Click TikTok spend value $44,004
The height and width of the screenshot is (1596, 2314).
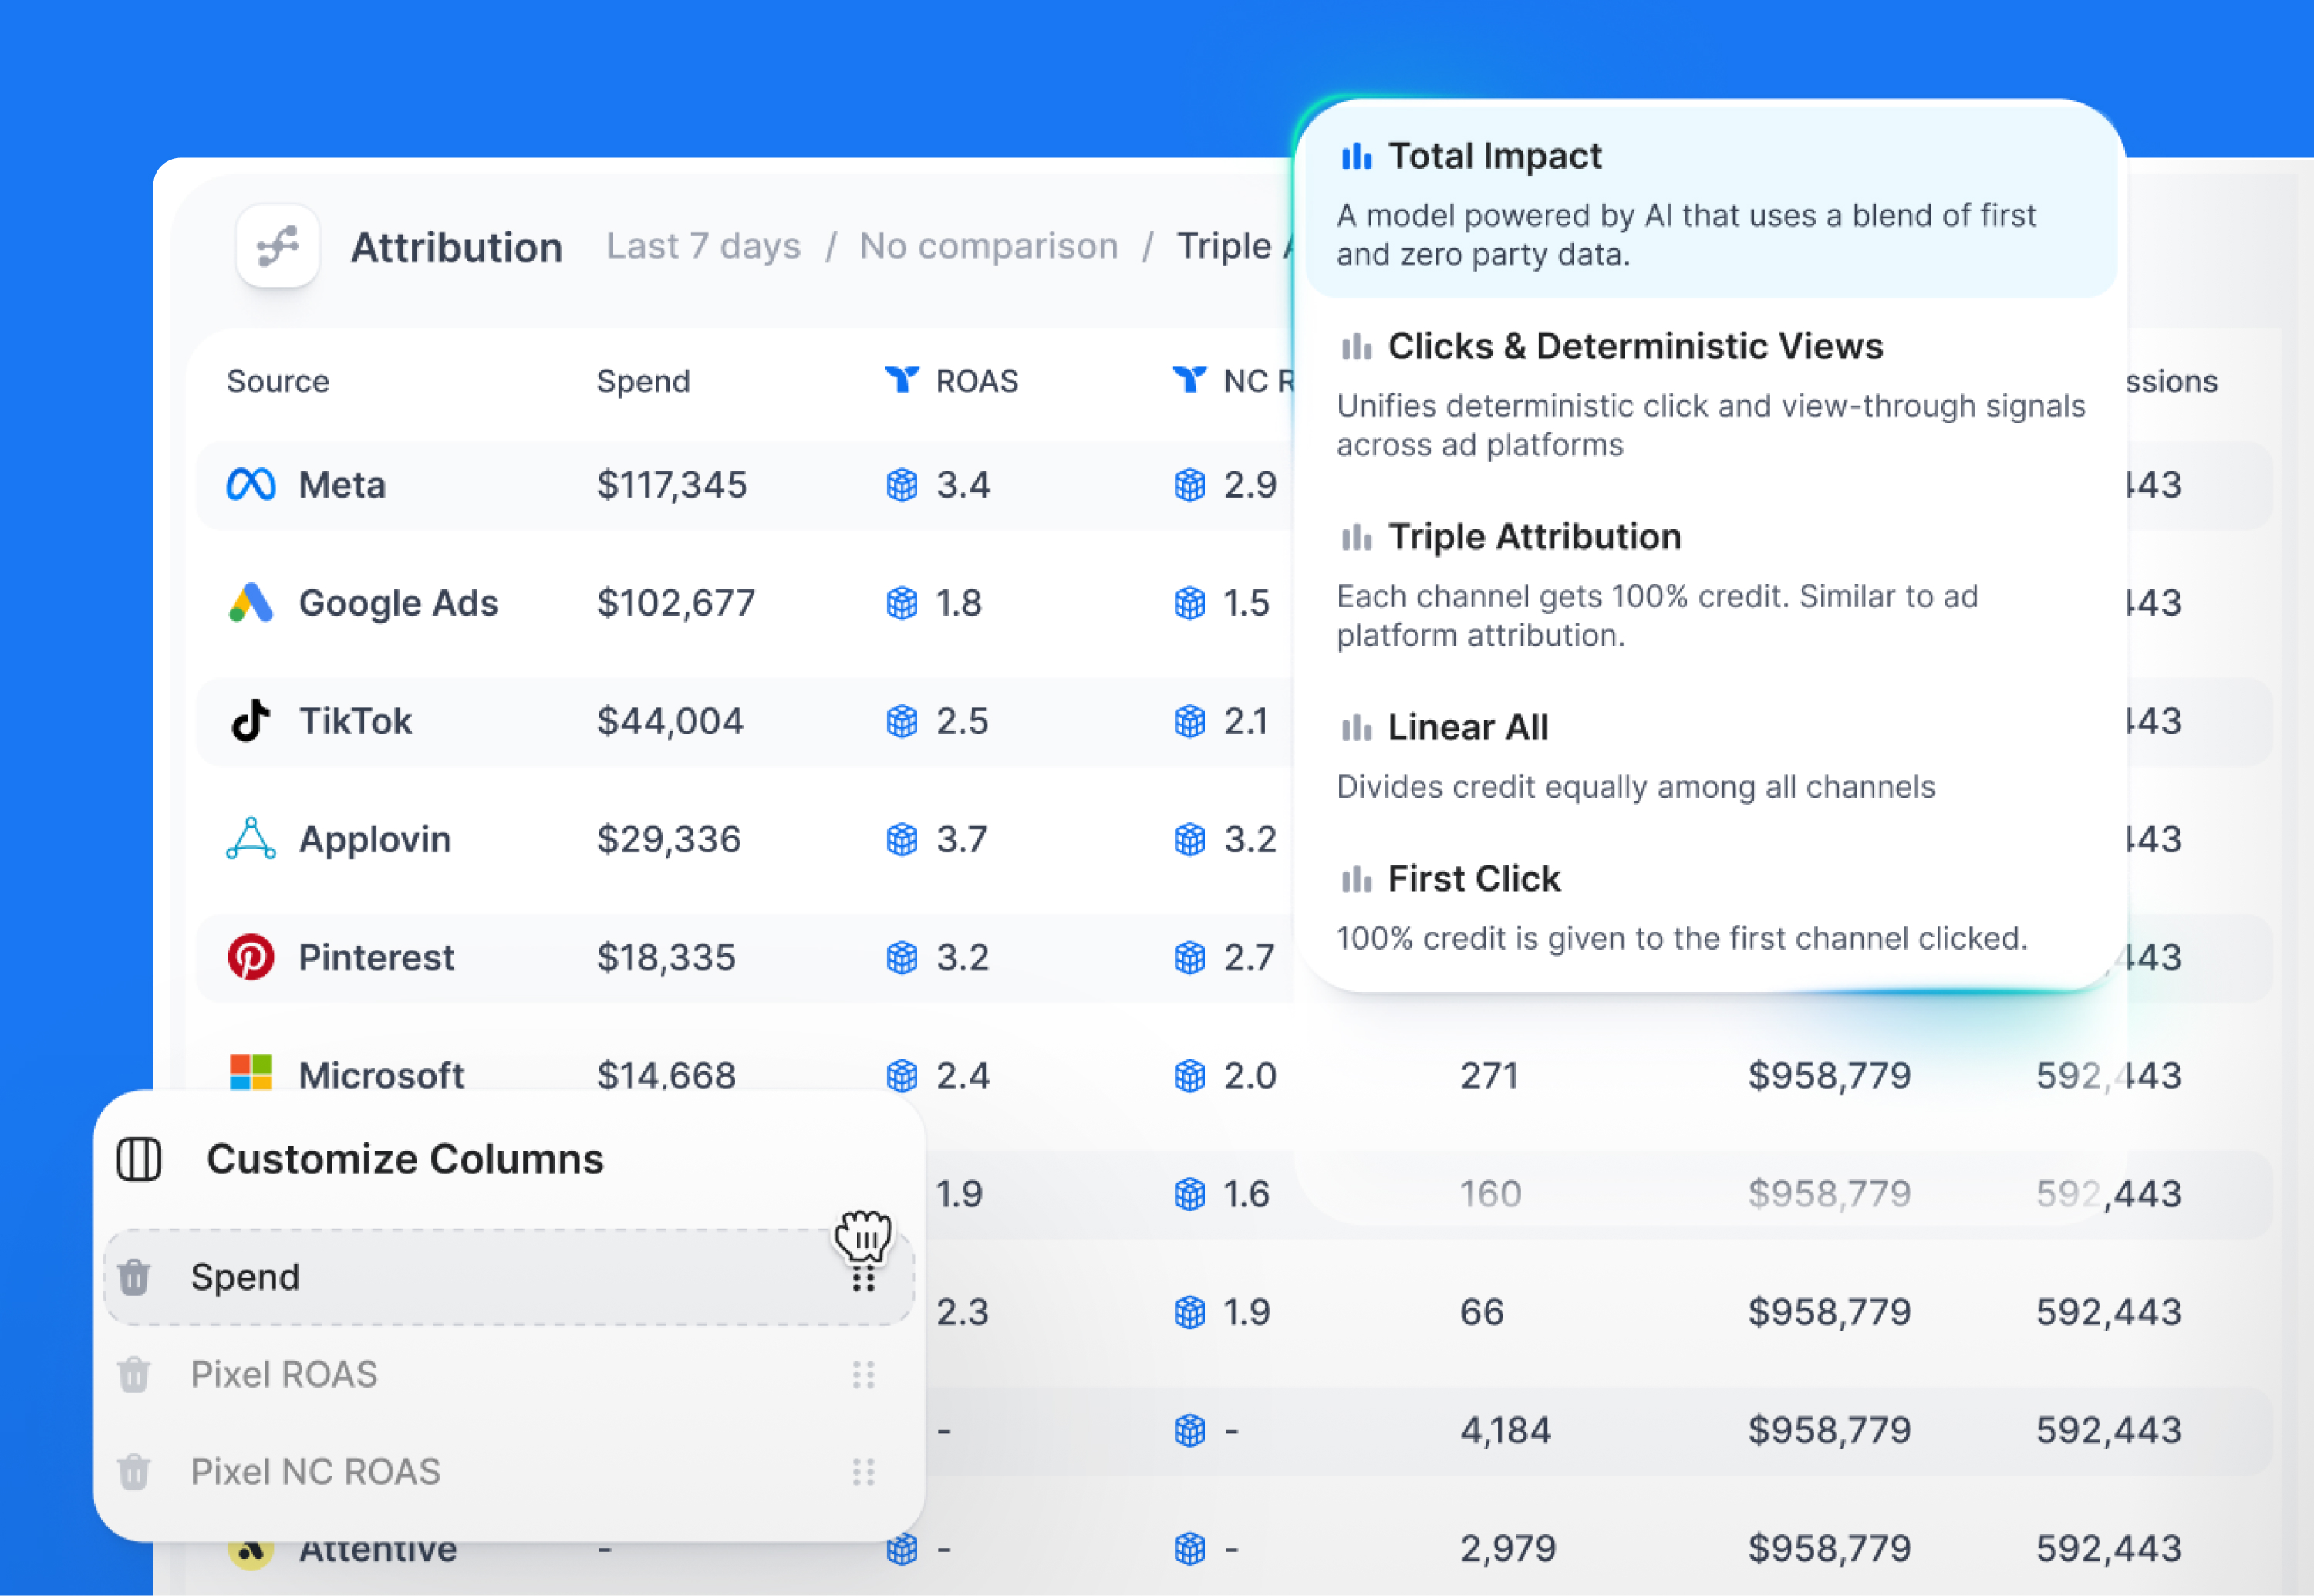[670, 721]
